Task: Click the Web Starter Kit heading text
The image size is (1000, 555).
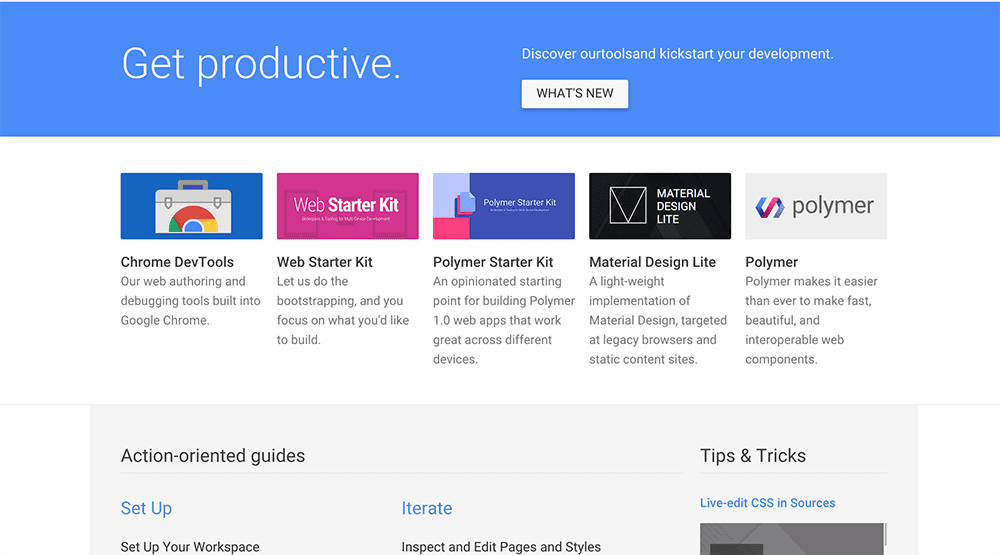Action: 324,262
